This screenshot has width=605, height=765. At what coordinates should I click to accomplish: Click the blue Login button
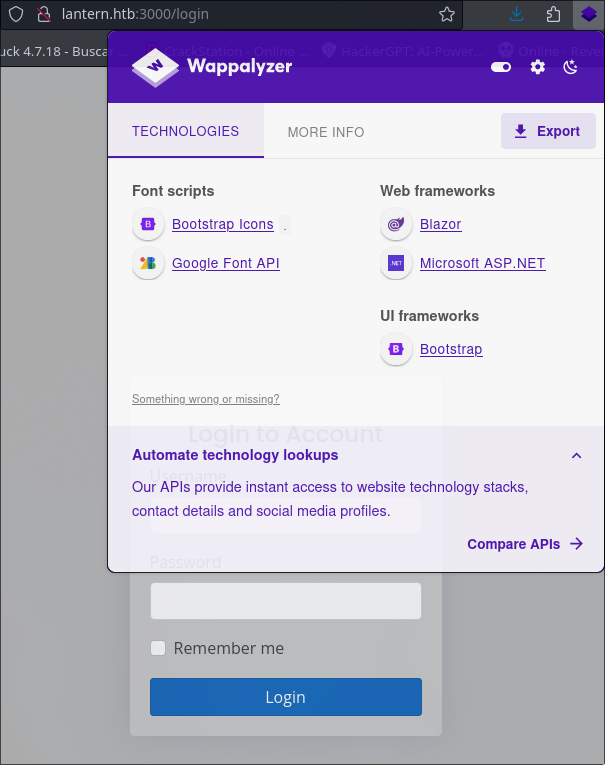(x=285, y=697)
